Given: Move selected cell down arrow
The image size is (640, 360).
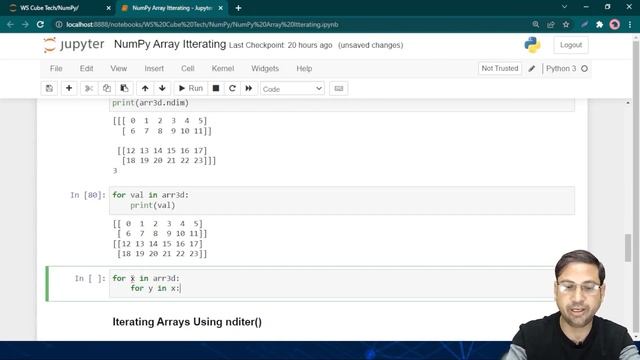Looking at the screenshot, I should tap(162, 89).
